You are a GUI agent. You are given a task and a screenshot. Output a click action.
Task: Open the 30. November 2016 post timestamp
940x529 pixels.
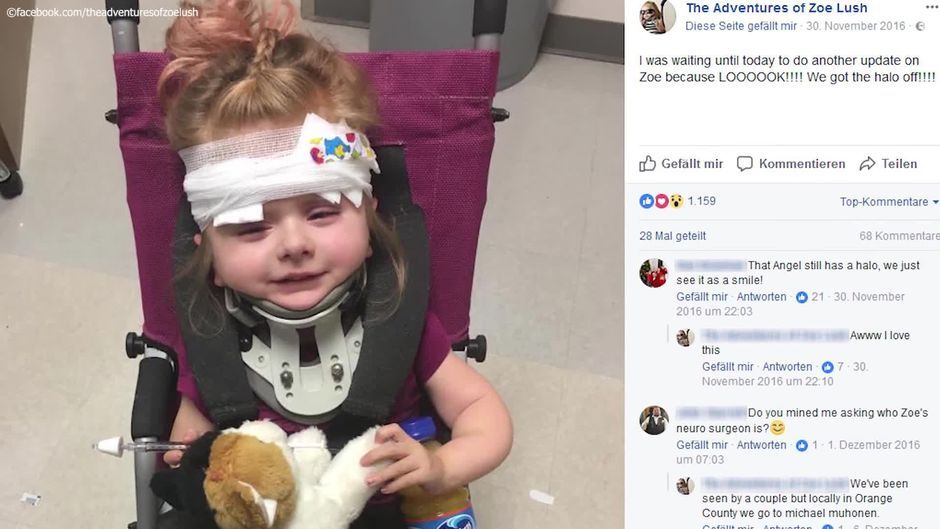[855, 26]
